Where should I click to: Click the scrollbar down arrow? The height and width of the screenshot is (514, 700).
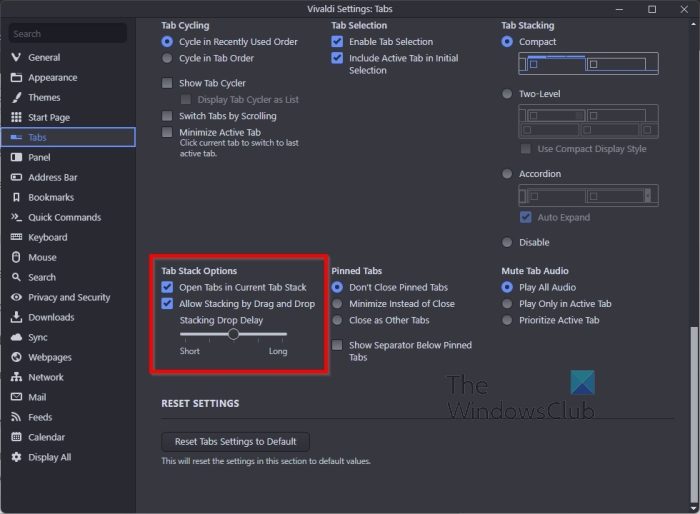click(x=693, y=508)
